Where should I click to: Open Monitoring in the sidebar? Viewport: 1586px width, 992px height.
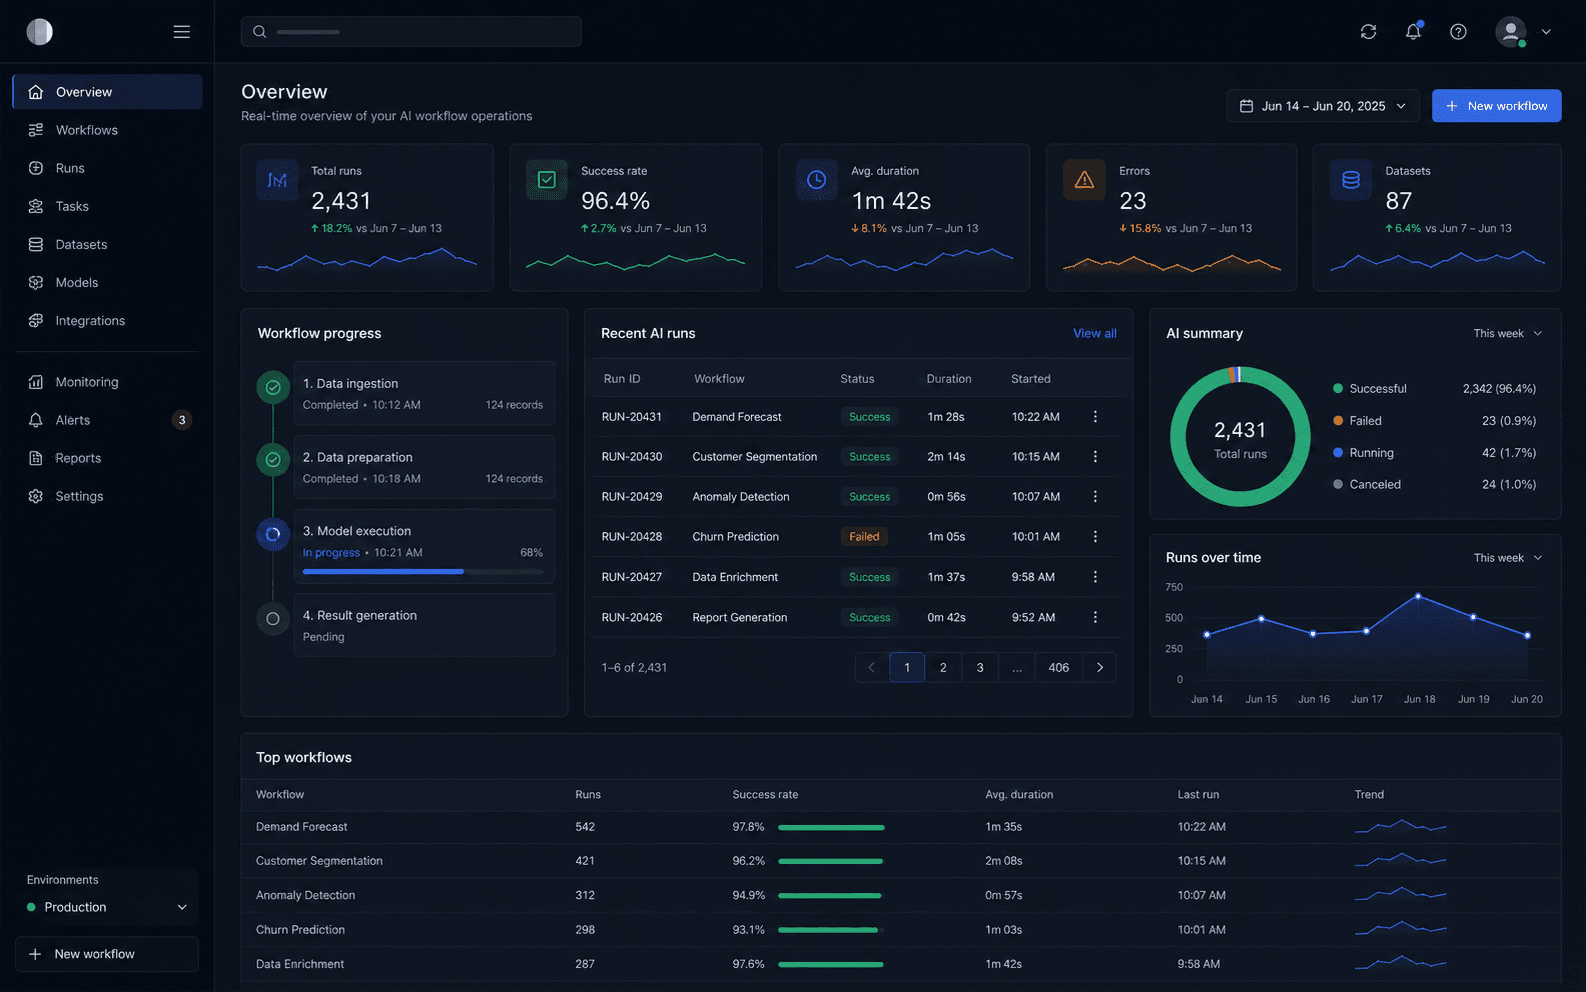pyautogui.click(x=107, y=382)
